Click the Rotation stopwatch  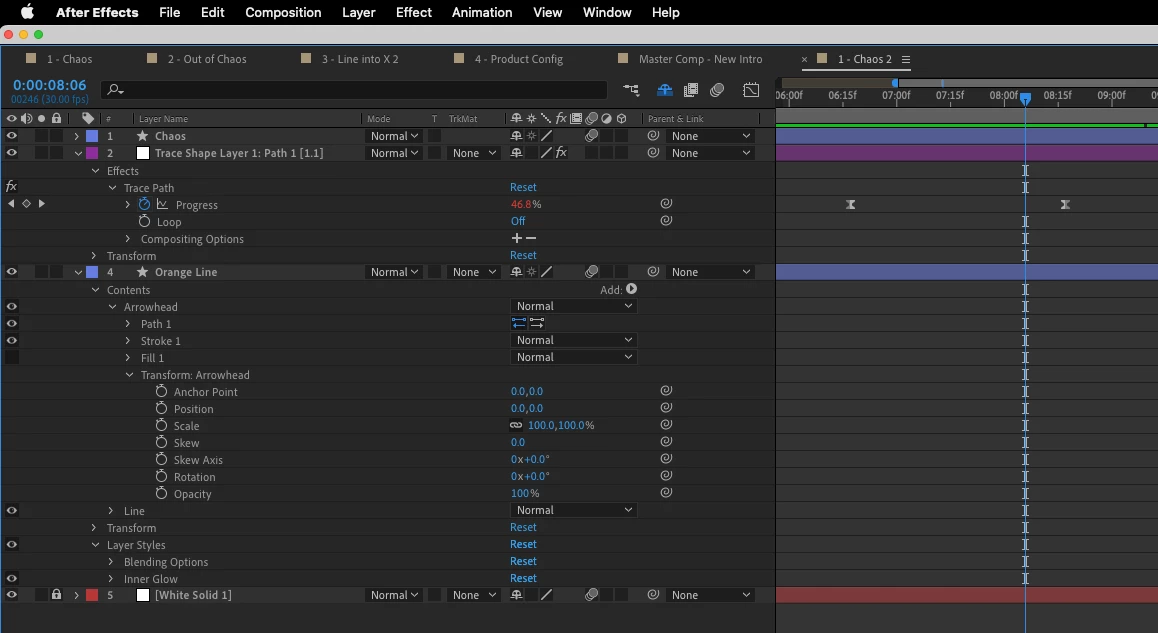[x=161, y=476]
